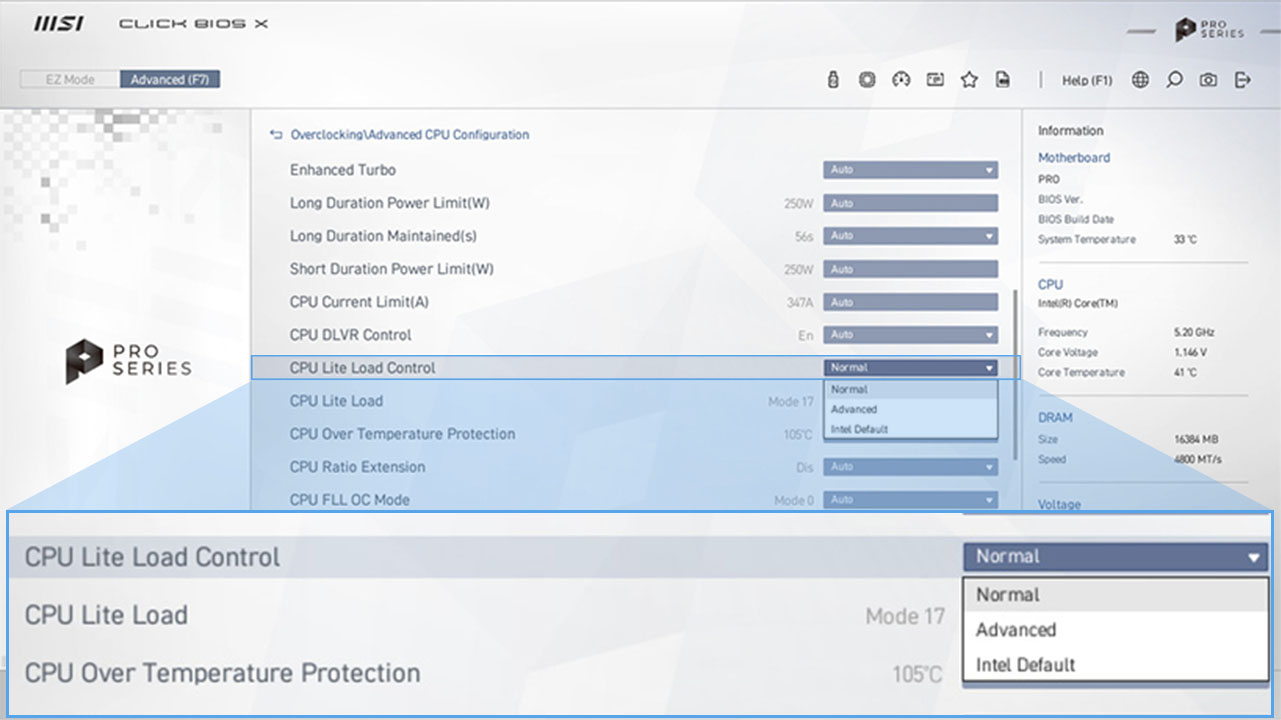Change BIOS language via the globe icon

pyautogui.click(x=1139, y=79)
